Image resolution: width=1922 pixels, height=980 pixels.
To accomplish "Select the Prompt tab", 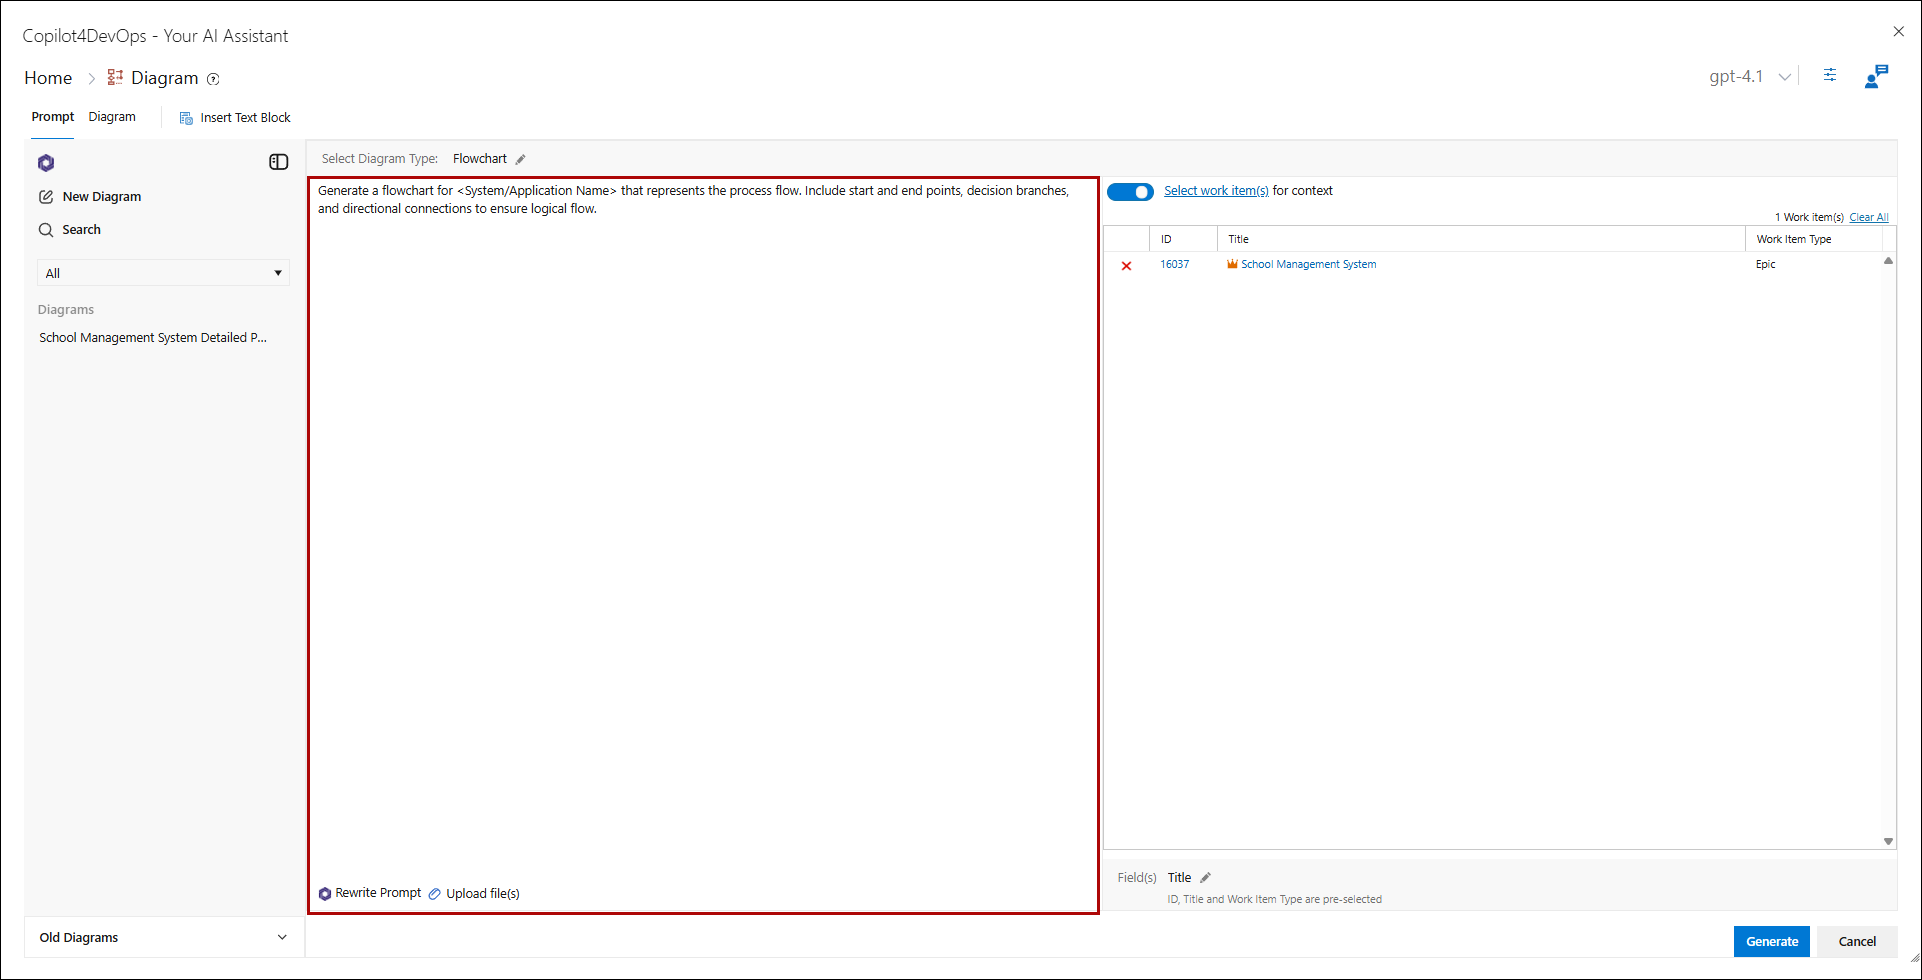I will [52, 117].
